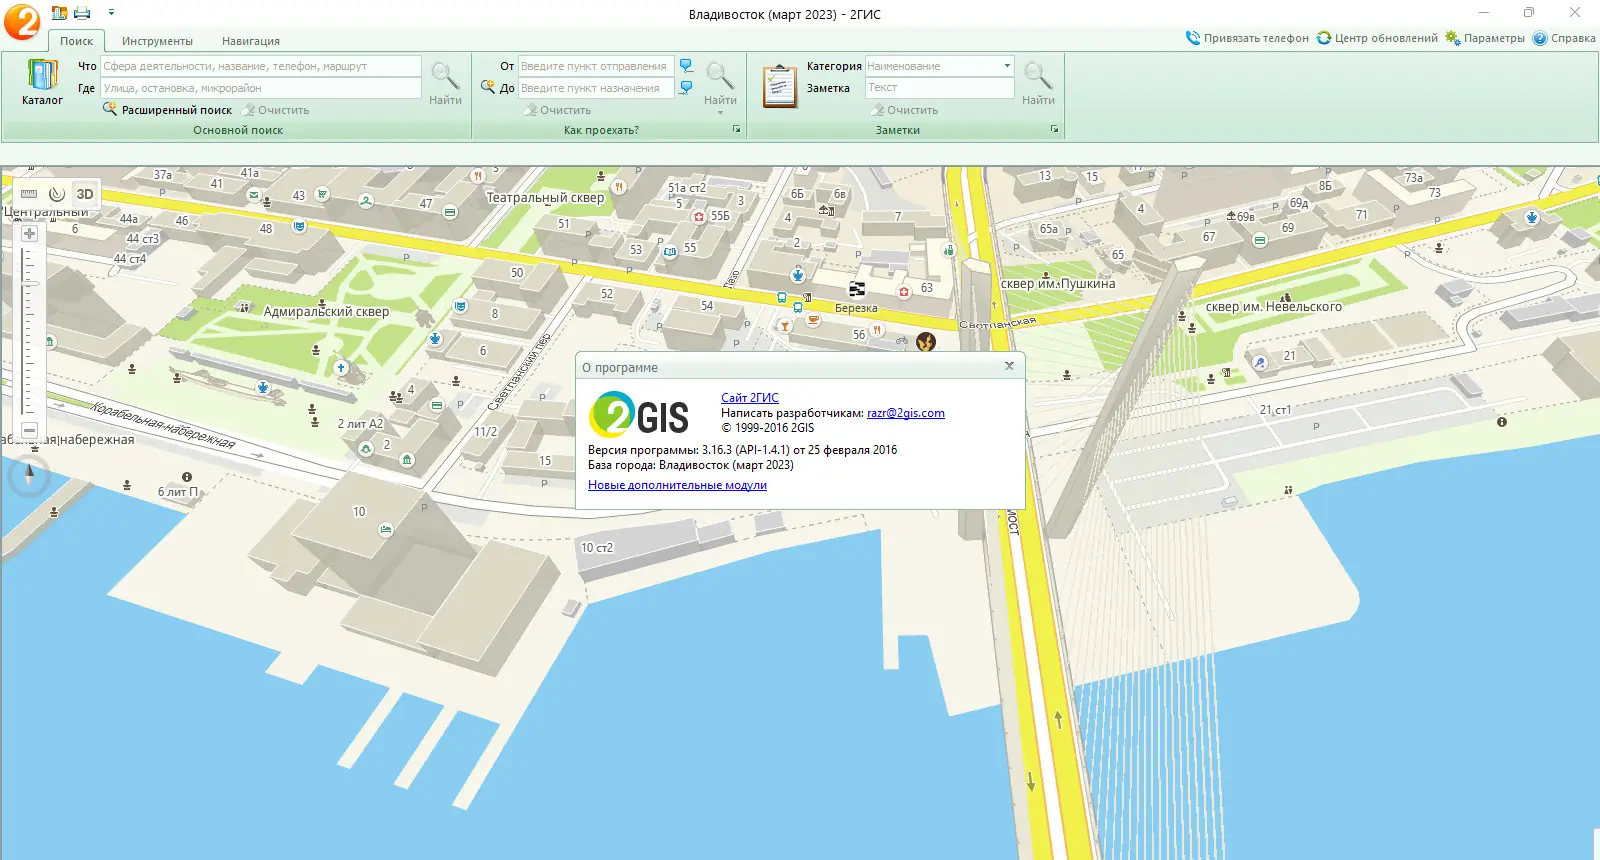
Task: Click the cocktail glass icon near building 56
Action: point(785,326)
